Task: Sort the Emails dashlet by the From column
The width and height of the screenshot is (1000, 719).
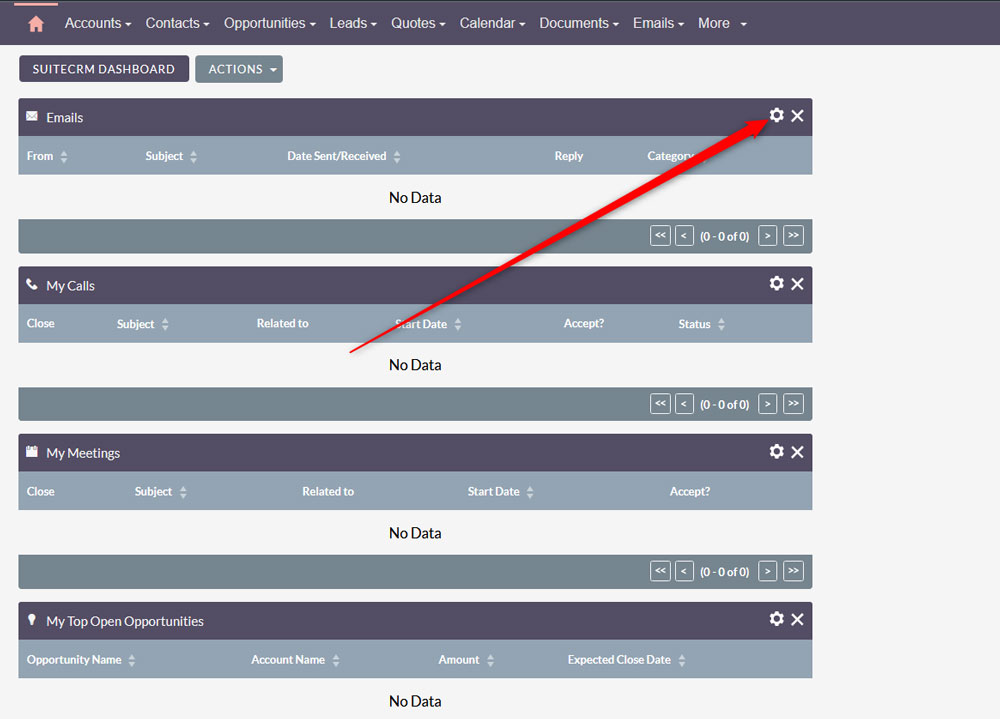Action: pos(40,156)
